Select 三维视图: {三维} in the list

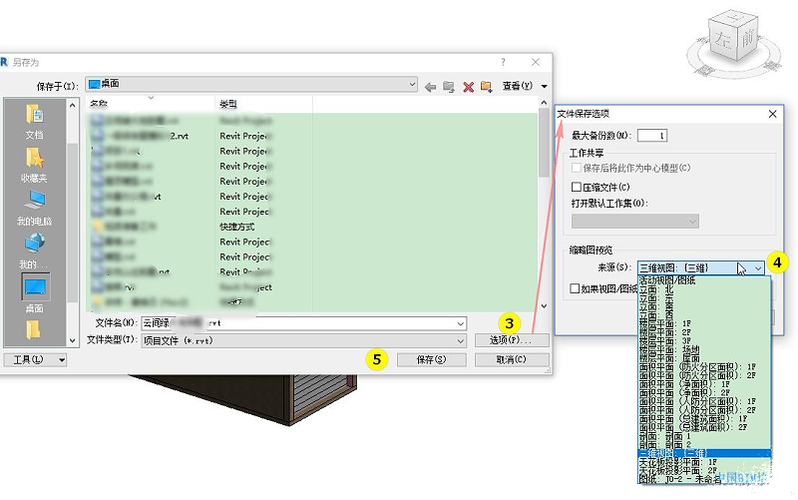point(704,453)
